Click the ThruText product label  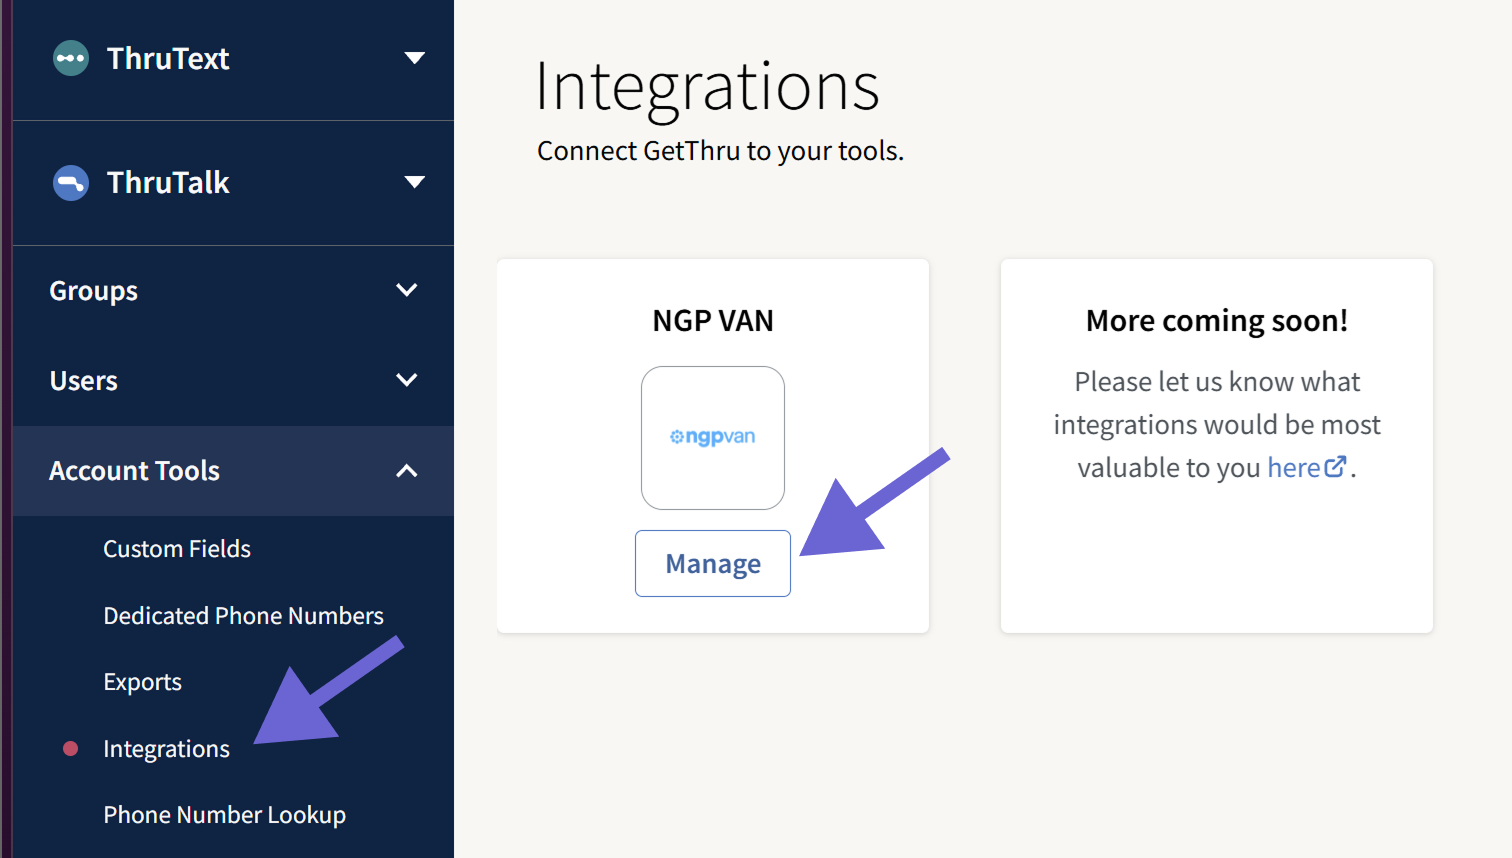tap(168, 58)
